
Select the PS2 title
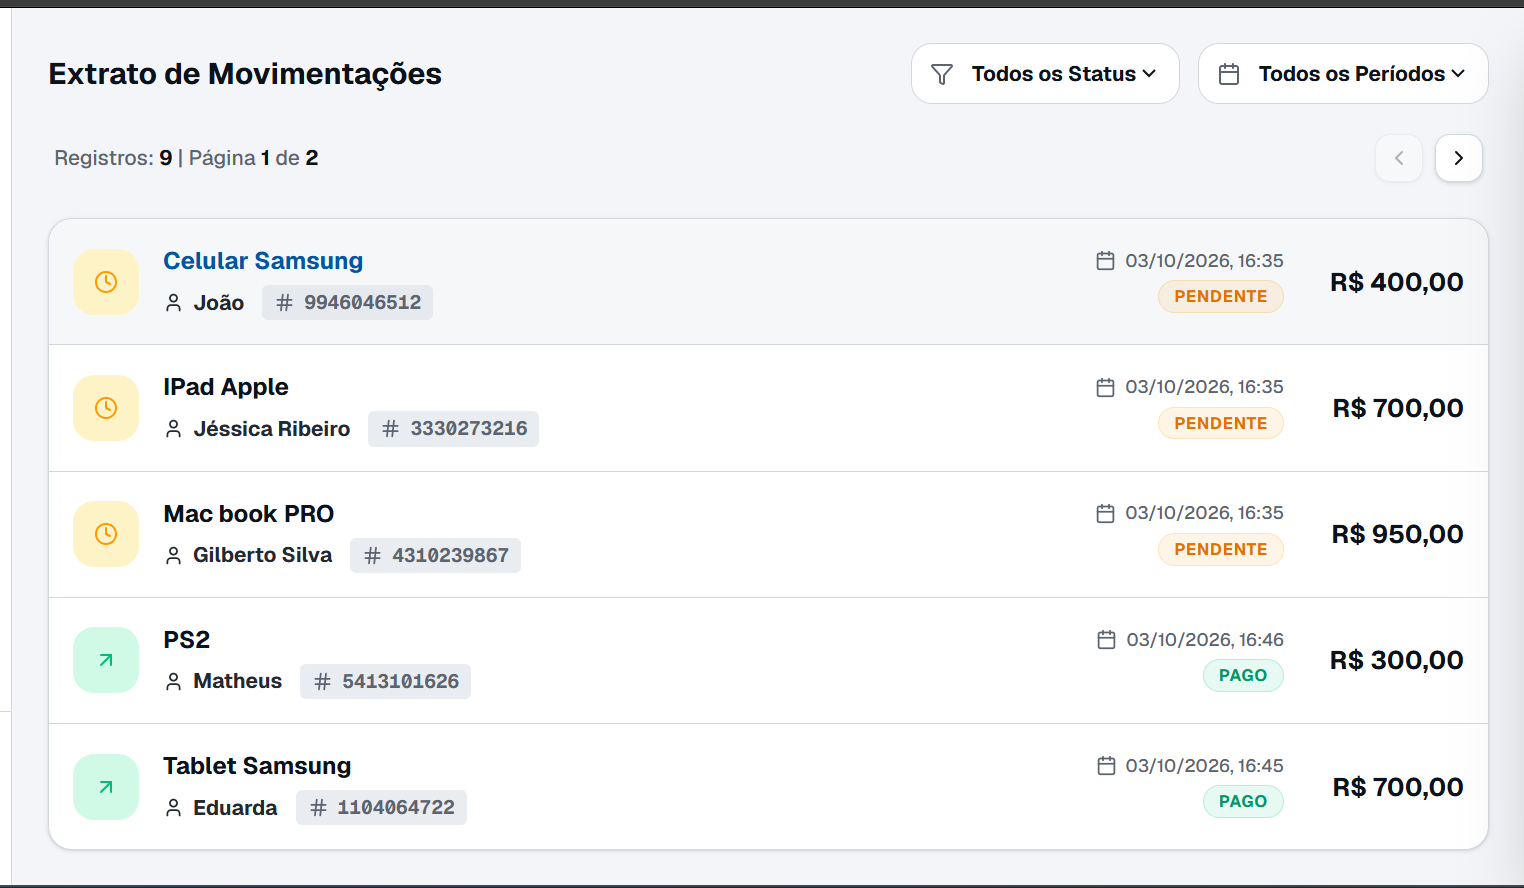point(187,640)
